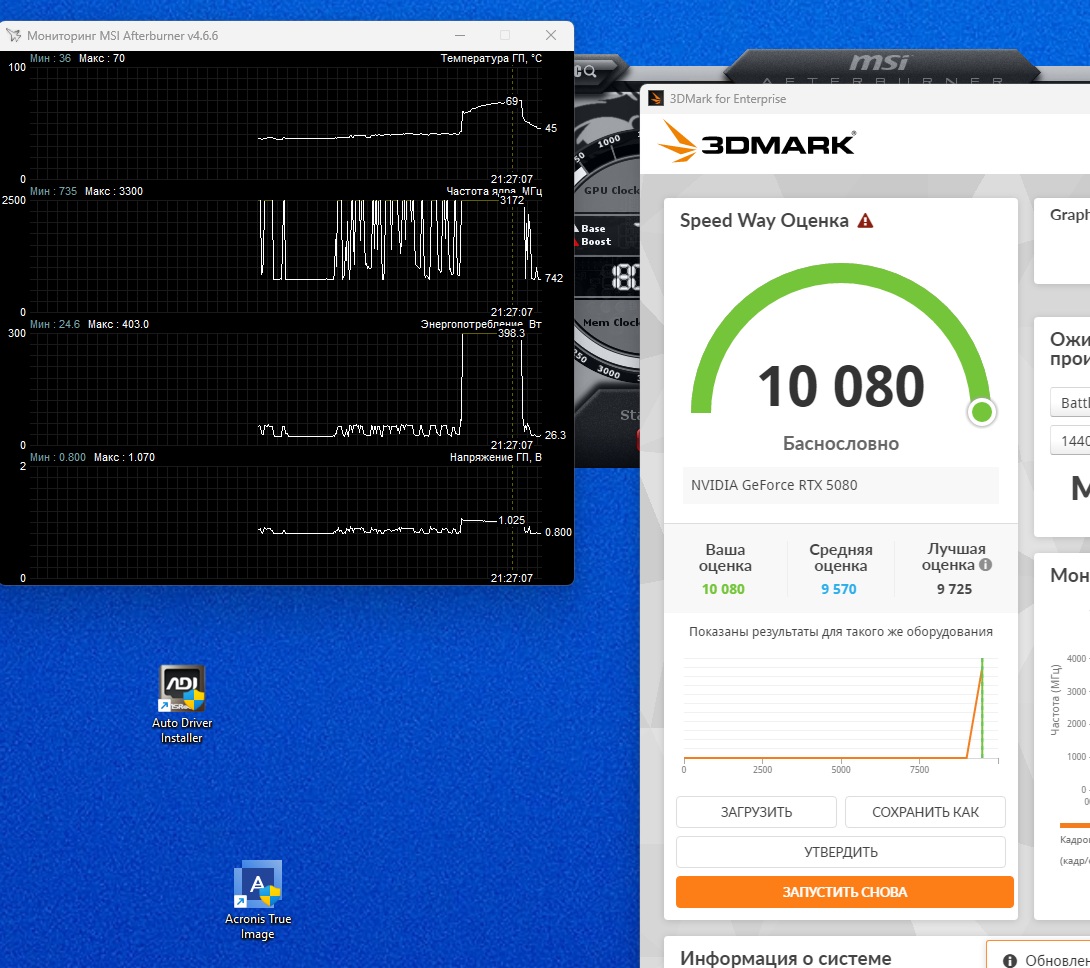
Task: Click the 3DMark for Enterprise title icon
Action: click(x=656, y=99)
